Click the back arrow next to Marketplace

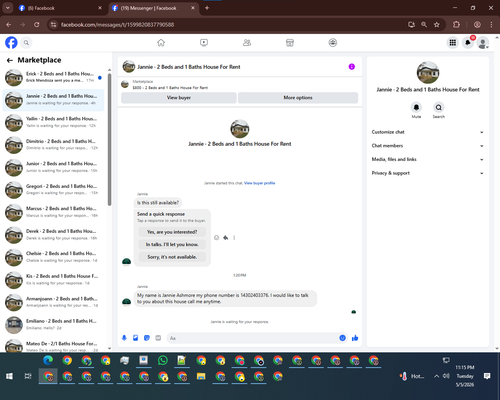point(10,60)
